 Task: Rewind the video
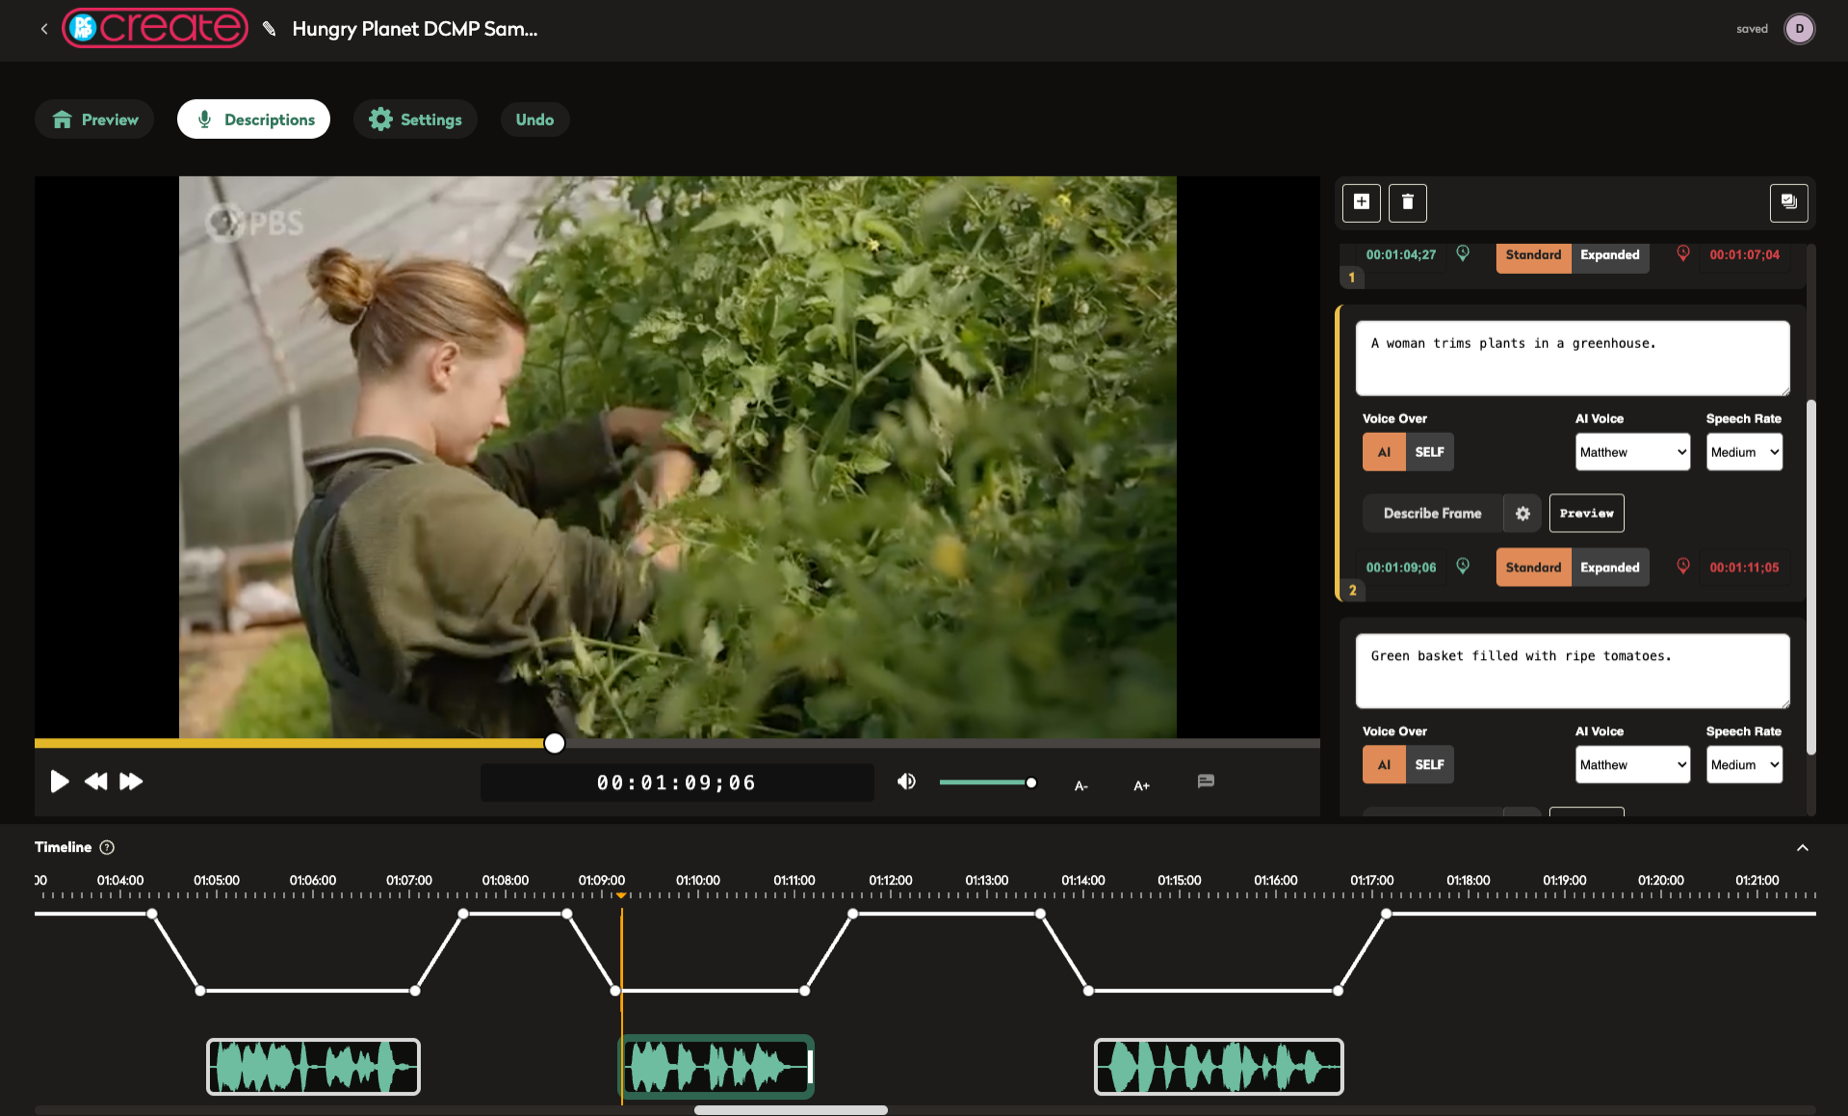click(x=95, y=781)
